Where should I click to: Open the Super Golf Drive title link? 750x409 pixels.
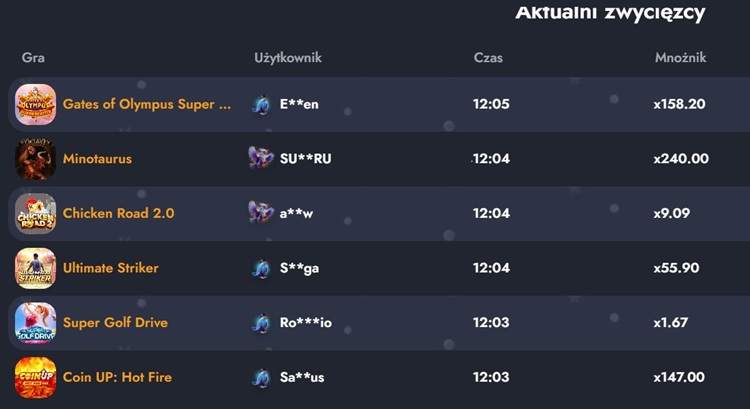pyautogui.click(x=115, y=323)
